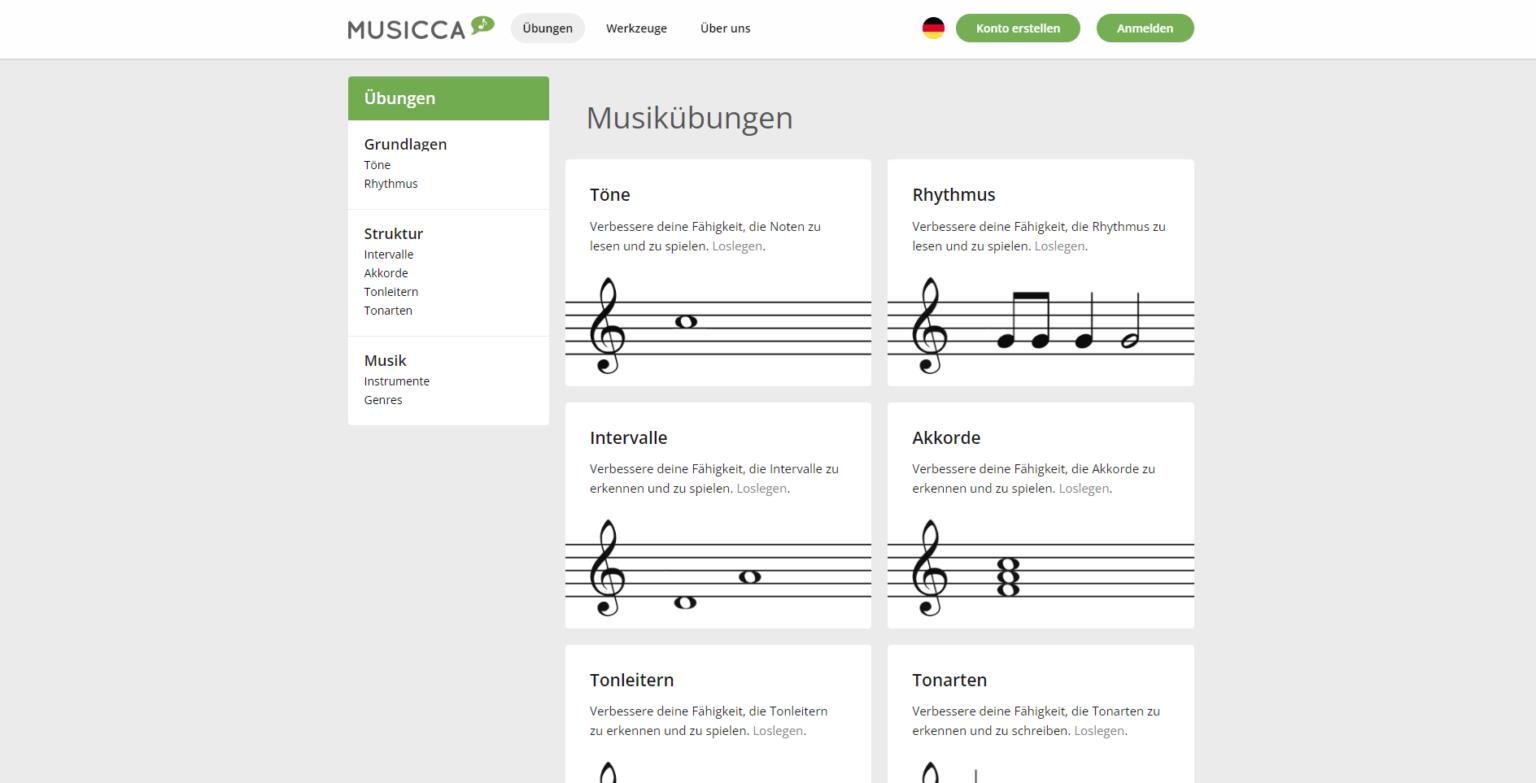Click the Rhythmus notes staff image
The height and width of the screenshot is (783, 1536).
point(1040,327)
